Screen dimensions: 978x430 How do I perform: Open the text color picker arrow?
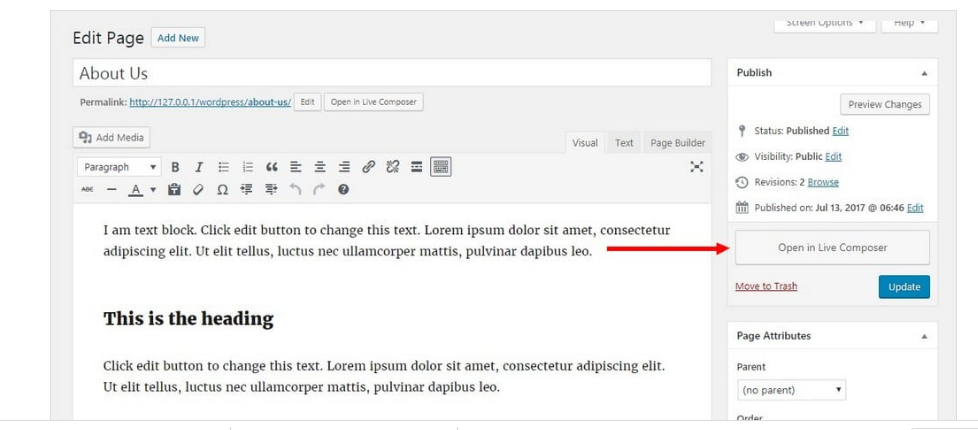153,189
